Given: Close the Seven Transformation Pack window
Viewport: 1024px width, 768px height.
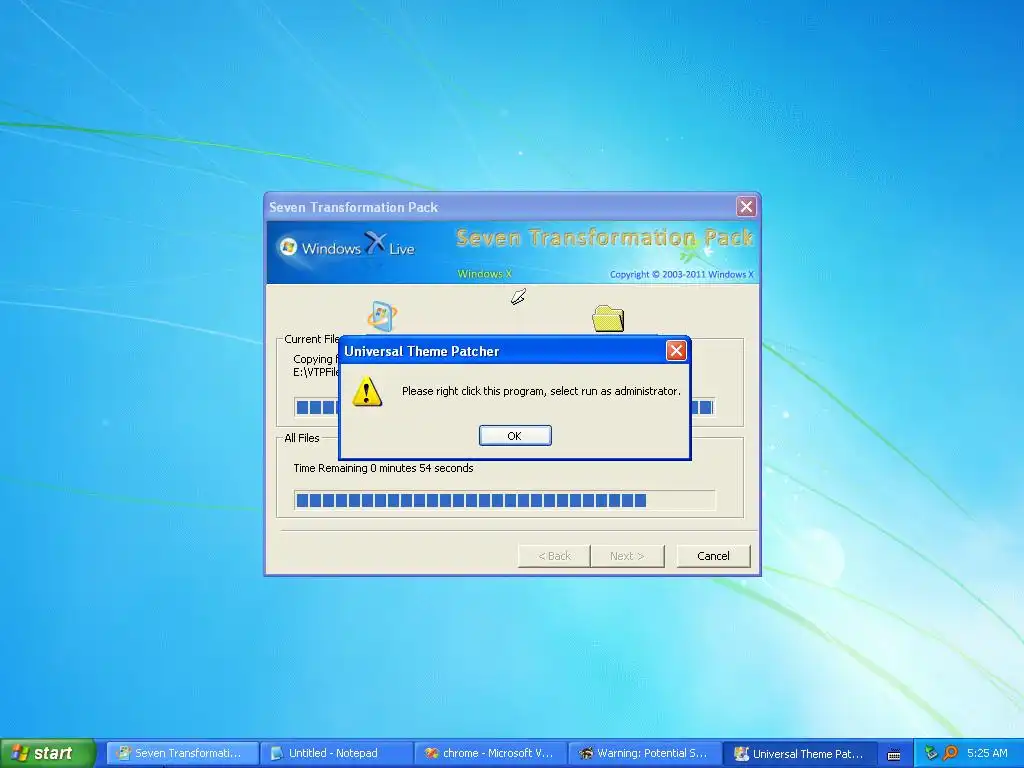Looking at the screenshot, I should click(x=746, y=207).
